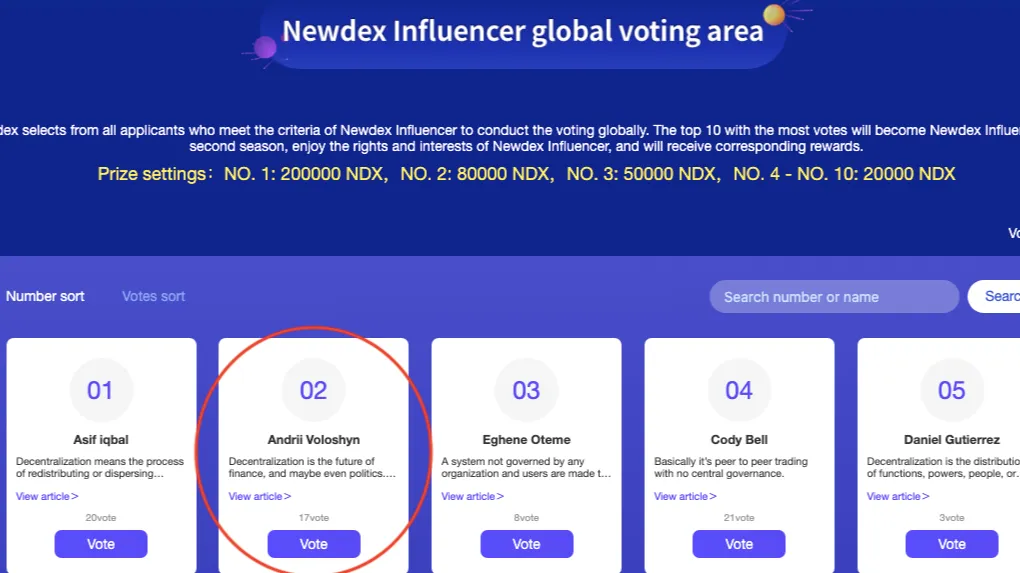
Task: Vote for Andrii Voloshyn
Action: coord(314,544)
